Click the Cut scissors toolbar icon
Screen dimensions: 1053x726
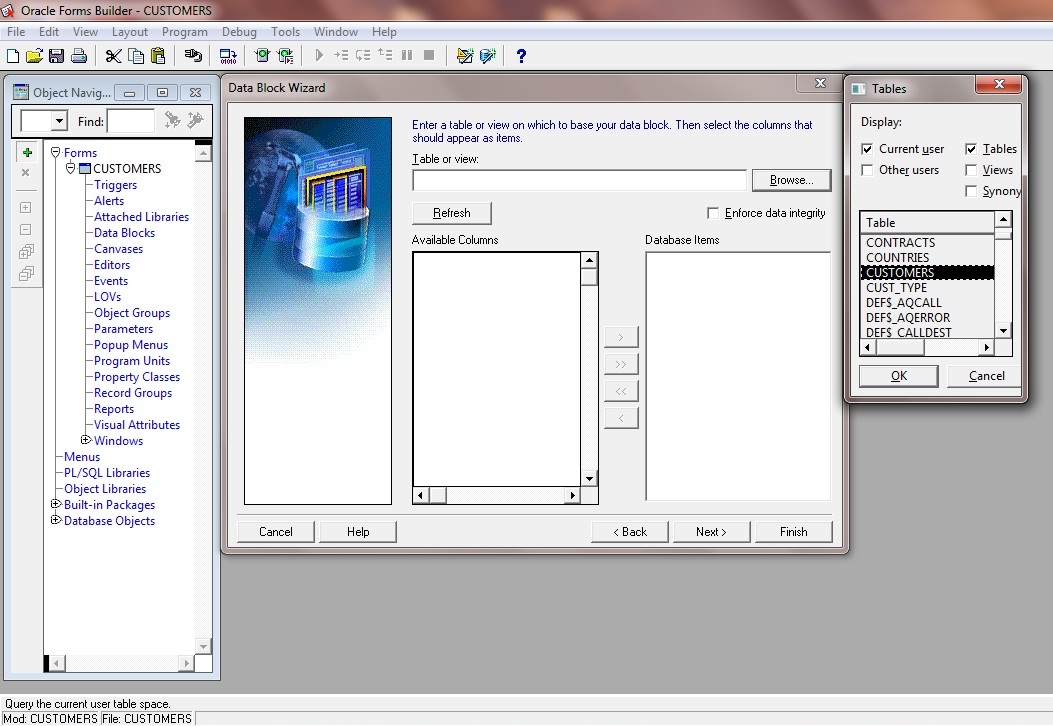click(x=113, y=56)
